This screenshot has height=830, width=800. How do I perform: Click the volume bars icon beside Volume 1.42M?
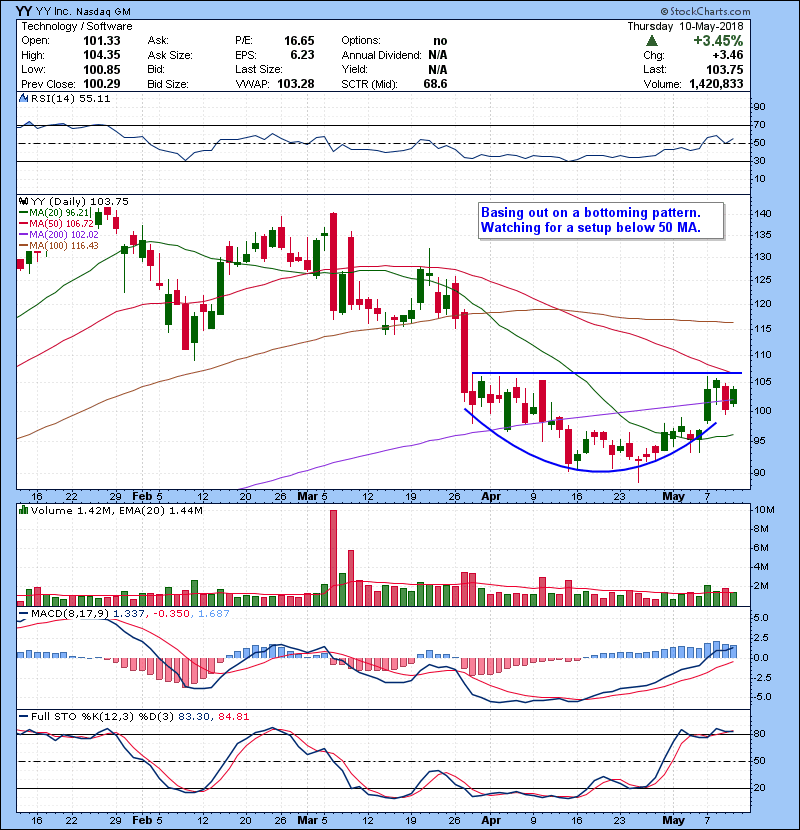pyautogui.click(x=23, y=510)
